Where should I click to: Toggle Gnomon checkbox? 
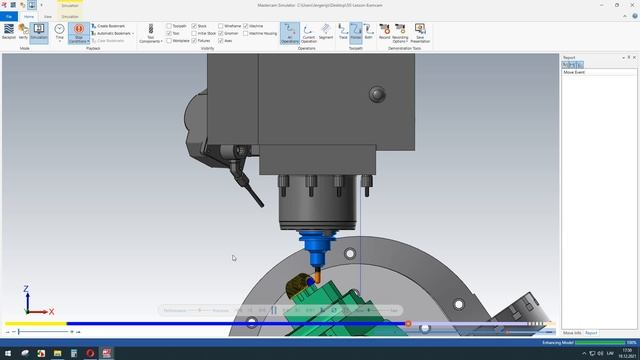pyautogui.click(x=220, y=33)
